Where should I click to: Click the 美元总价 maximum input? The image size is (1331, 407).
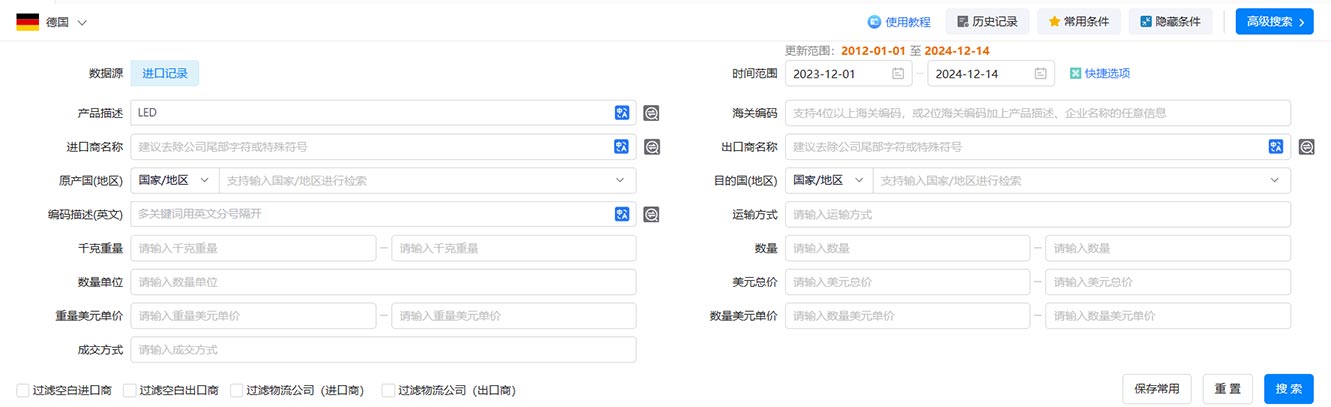click(1168, 282)
